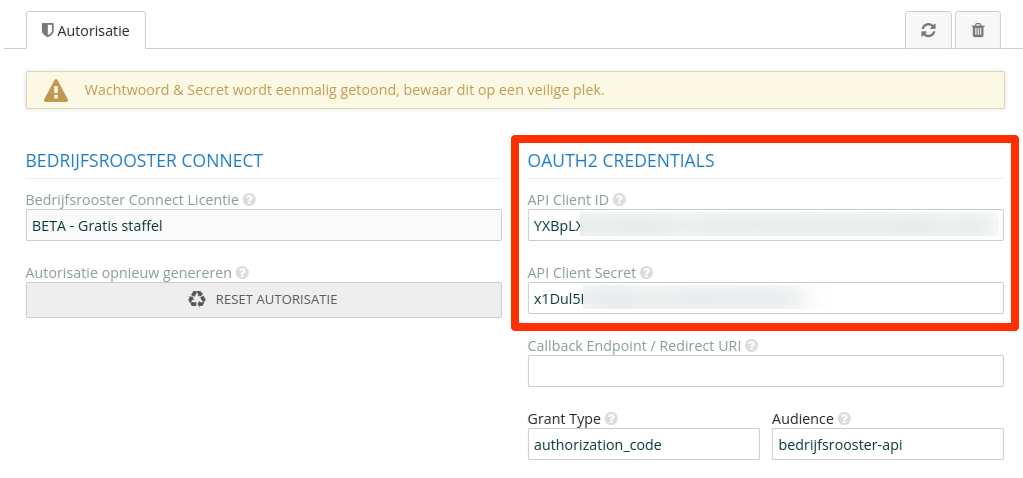Screen dimensions: 1023x478
Task: Click the BEDRIJFSROOSTER CONNECT heading
Action: [x=144, y=160]
